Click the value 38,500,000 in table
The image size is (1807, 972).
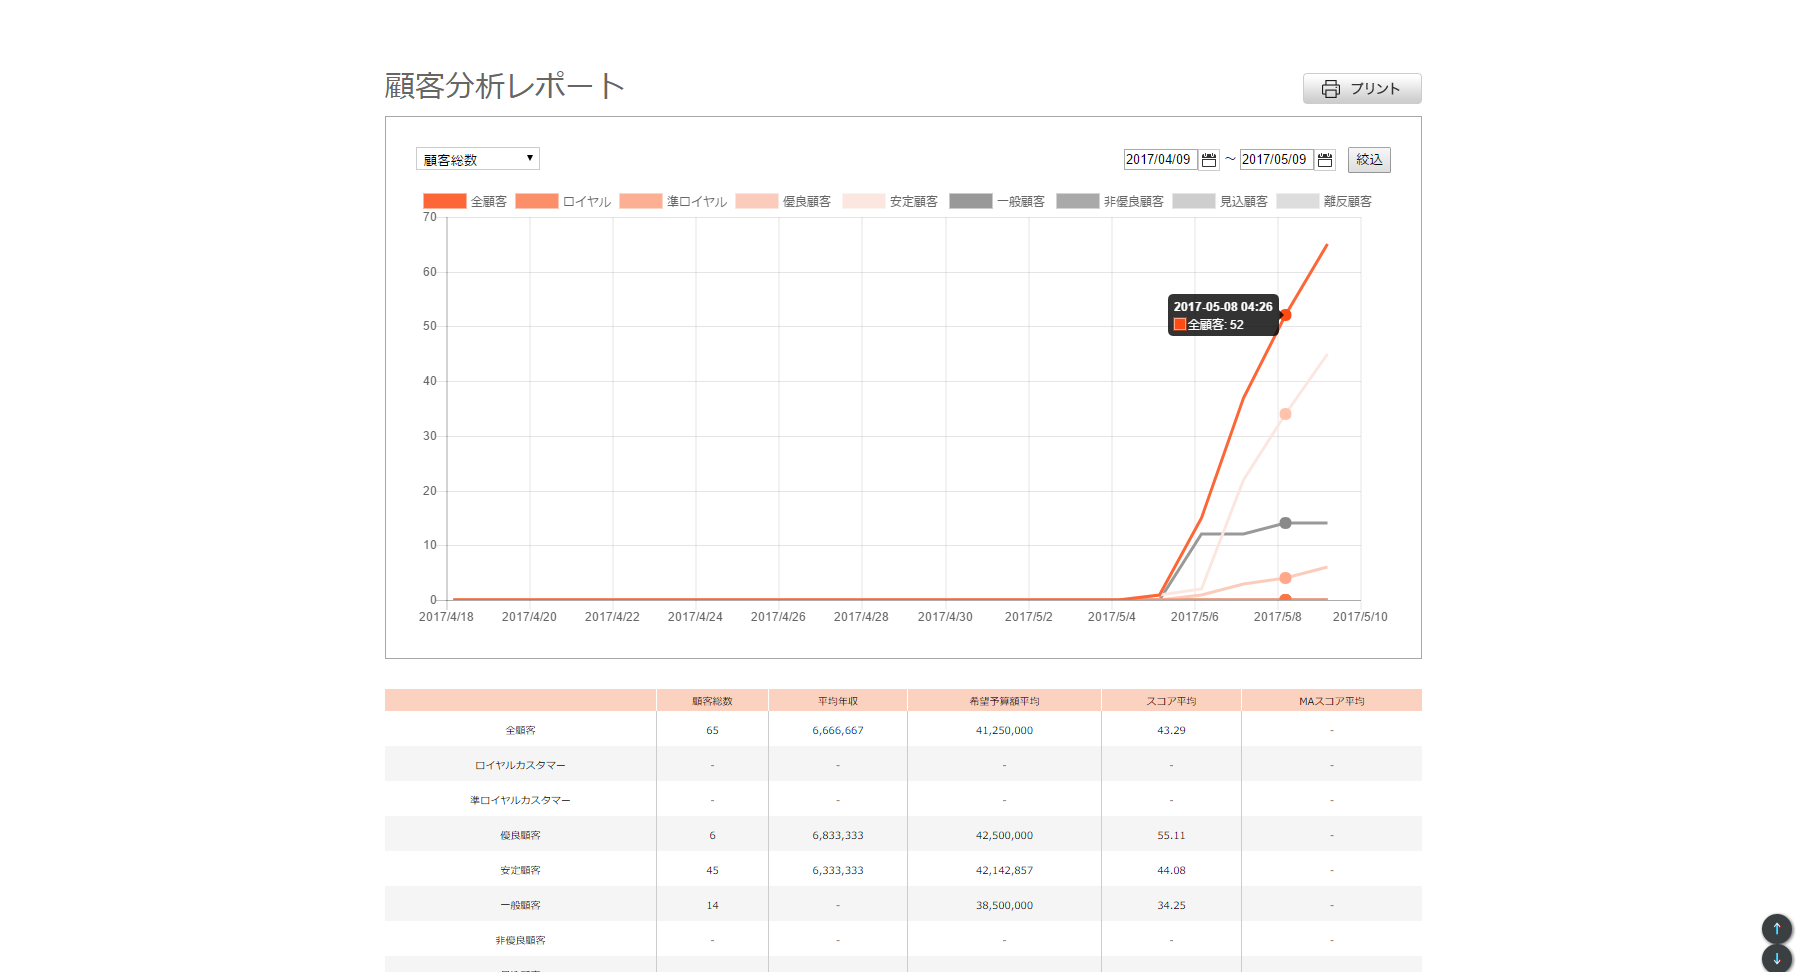pyautogui.click(x=1004, y=905)
